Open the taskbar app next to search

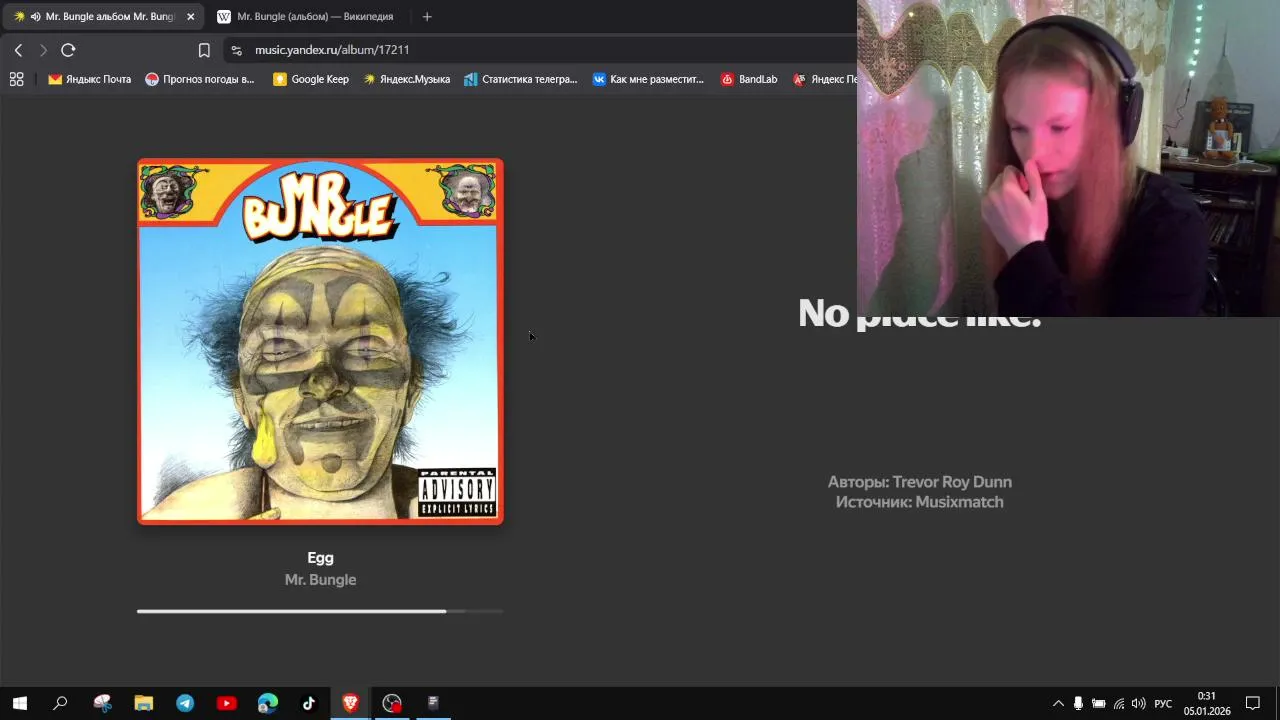tap(102, 703)
